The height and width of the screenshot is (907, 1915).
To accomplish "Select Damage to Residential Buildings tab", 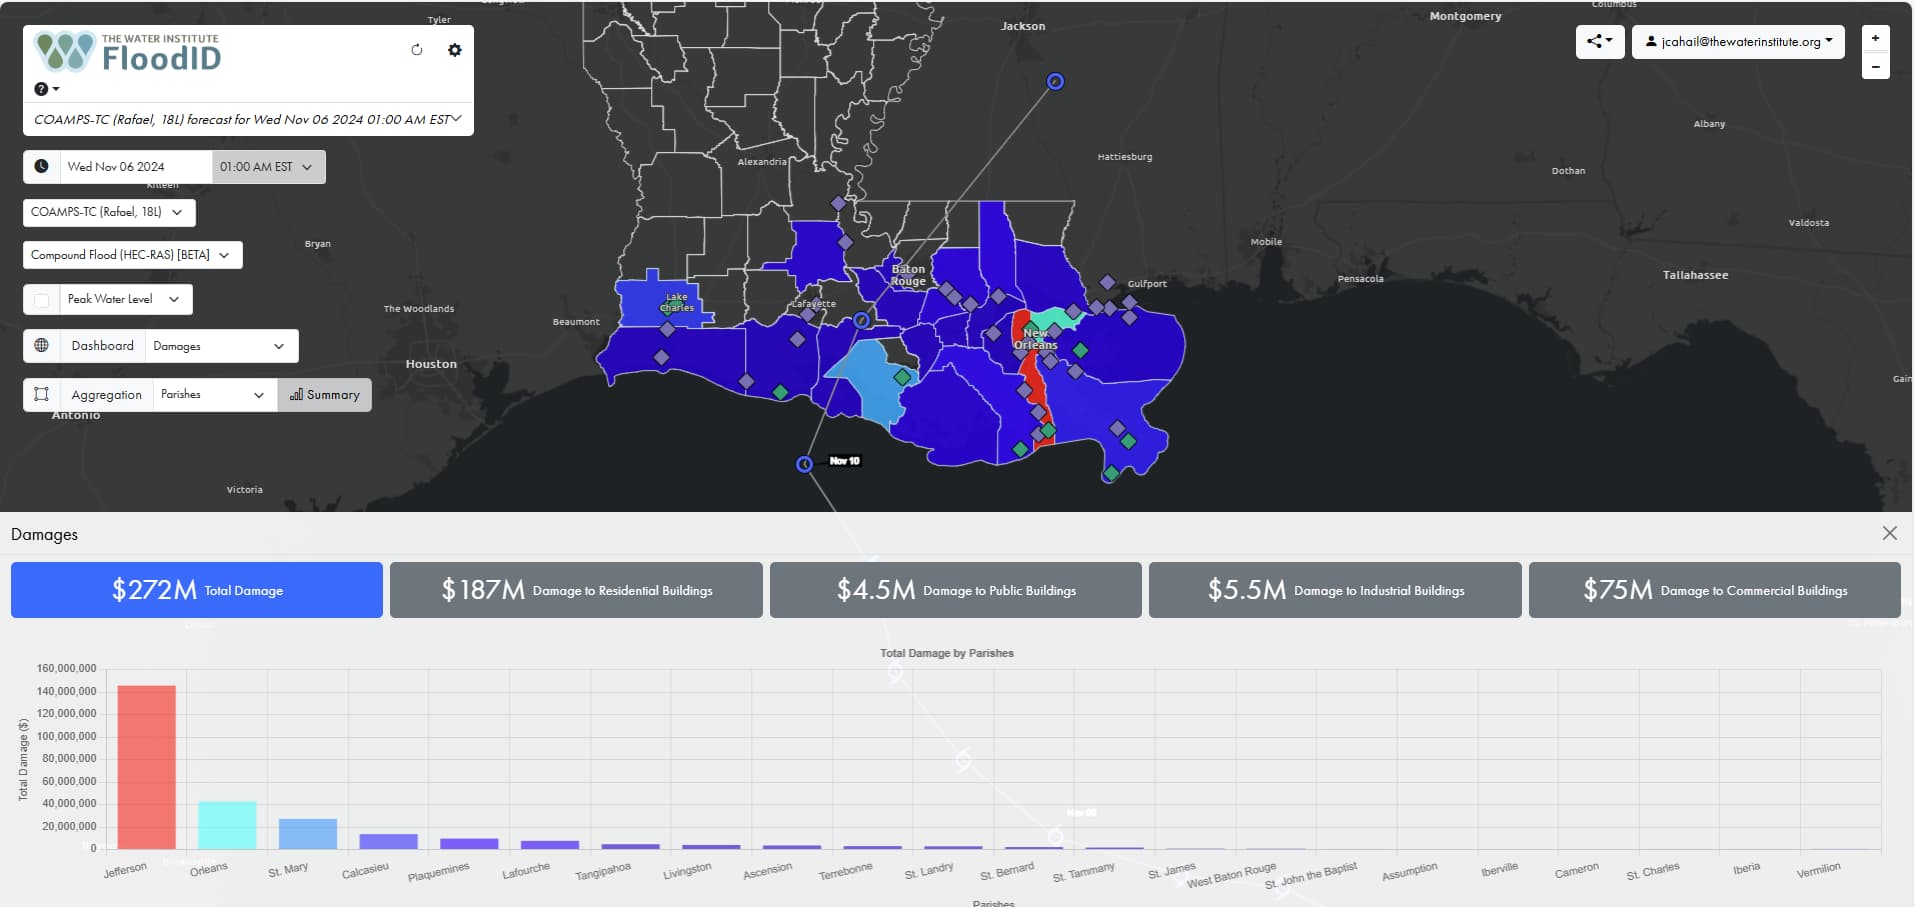I will click(576, 590).
